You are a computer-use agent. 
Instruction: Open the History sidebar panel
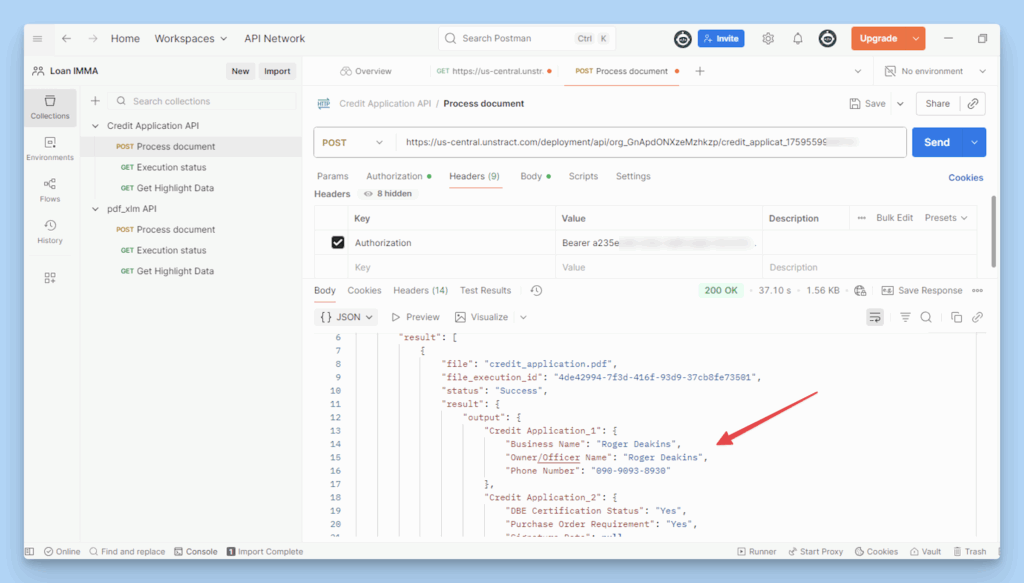pos(50,231)
